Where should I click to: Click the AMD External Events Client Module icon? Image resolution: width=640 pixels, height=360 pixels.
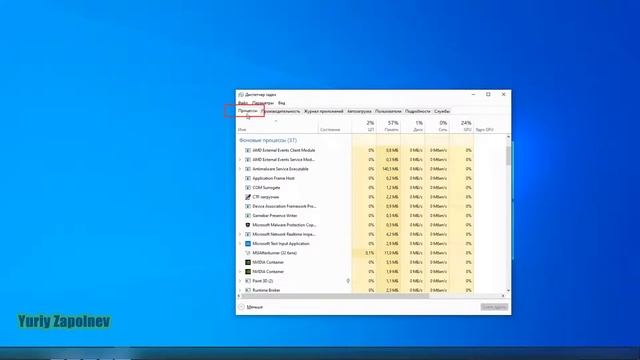248,150
